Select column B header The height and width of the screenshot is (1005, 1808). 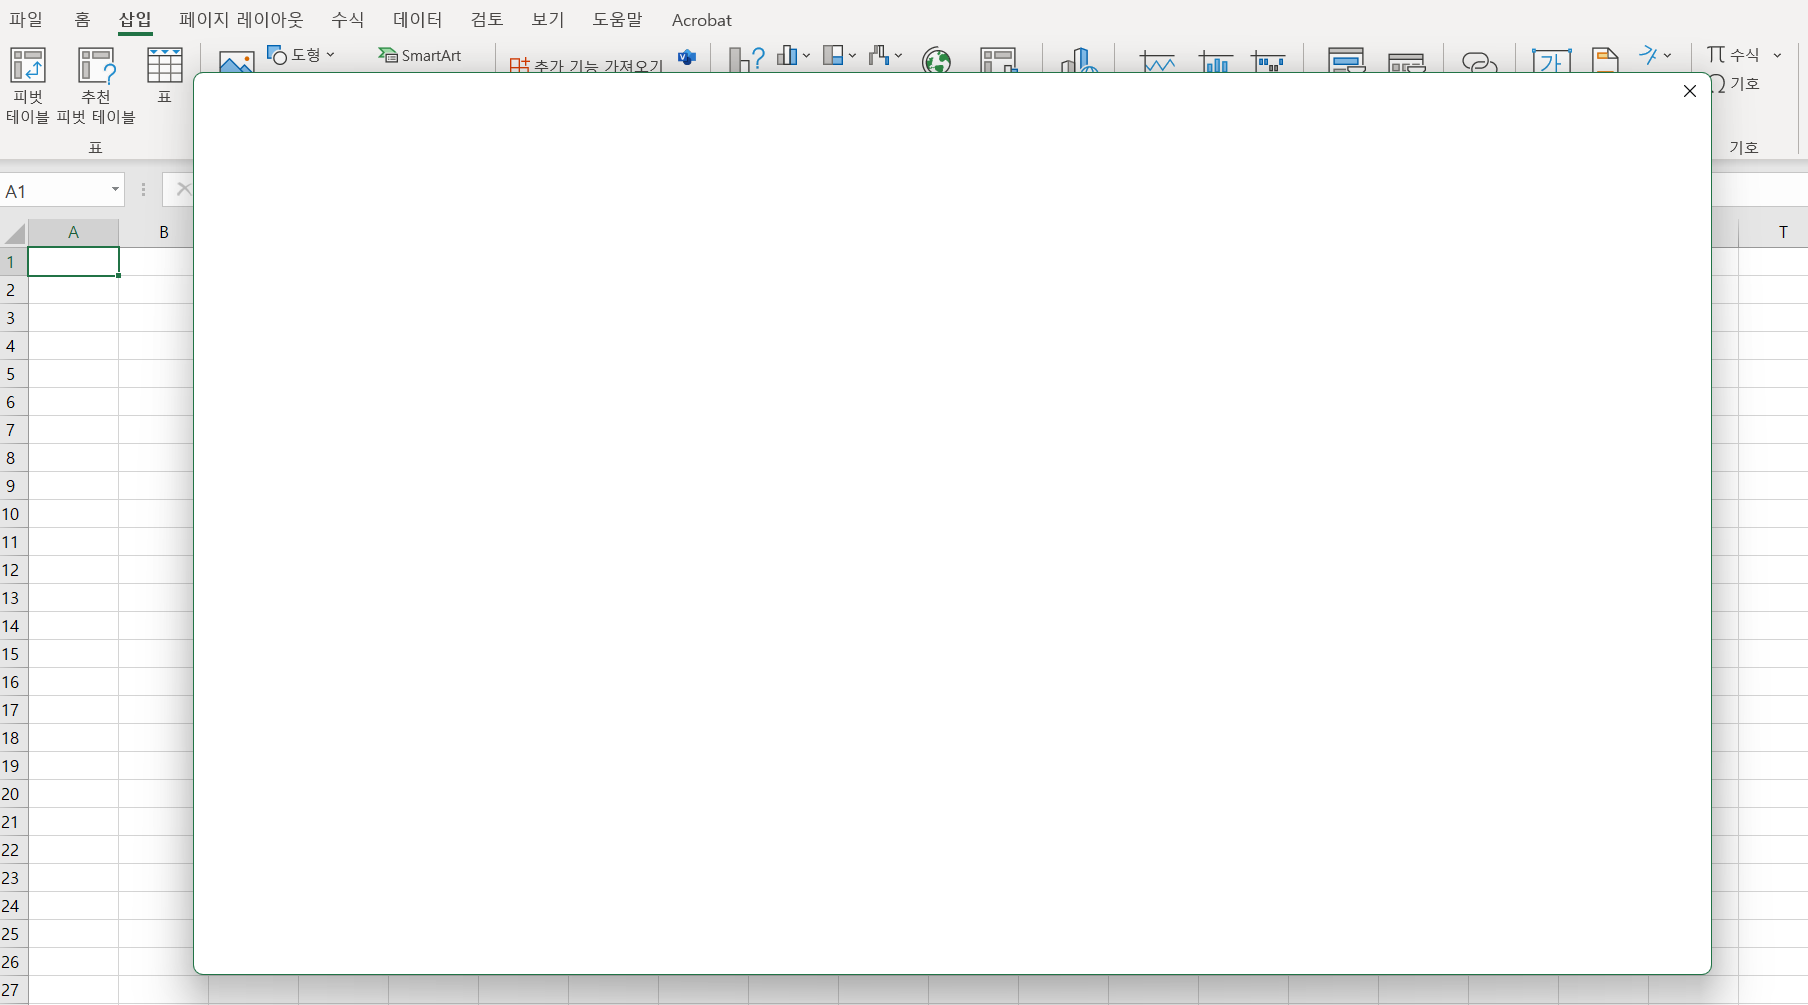pyautogui.click(x=164, y=232)
